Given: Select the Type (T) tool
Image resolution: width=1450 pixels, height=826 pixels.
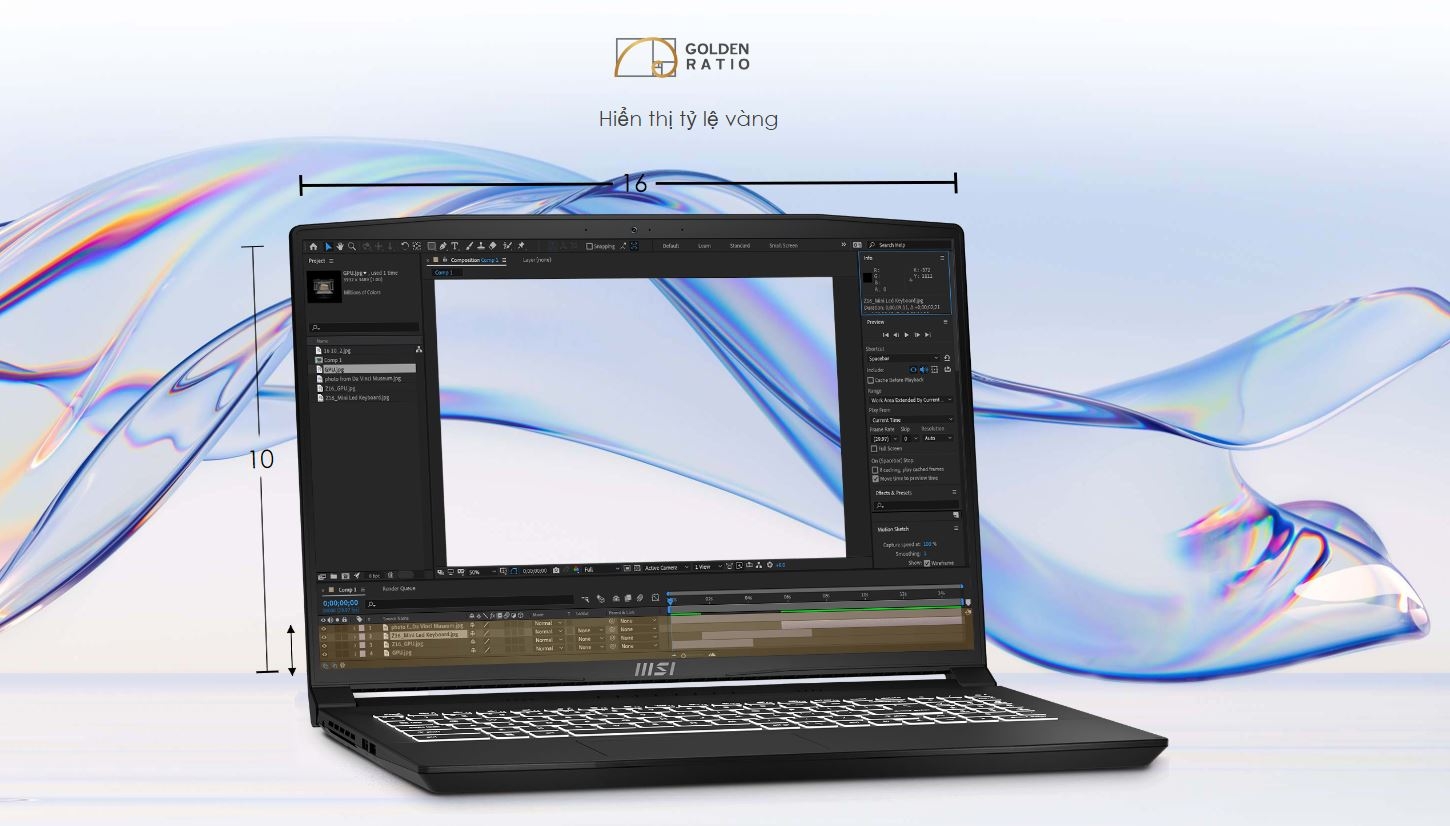Looking at the screenshot, I should pos(454,246).
